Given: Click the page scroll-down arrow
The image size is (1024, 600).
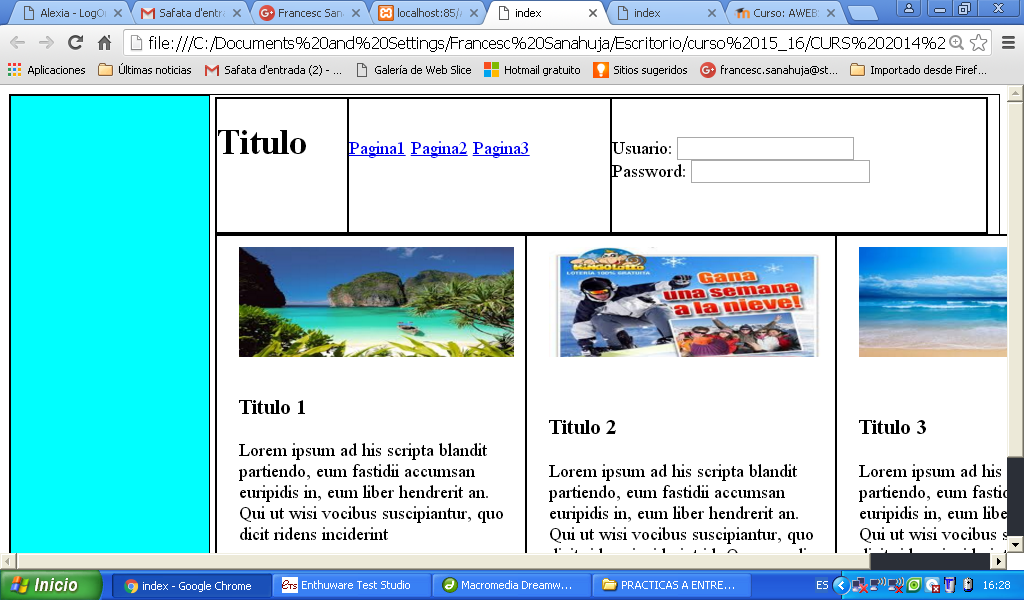Looking at the screenshot, I should 1015,544.
